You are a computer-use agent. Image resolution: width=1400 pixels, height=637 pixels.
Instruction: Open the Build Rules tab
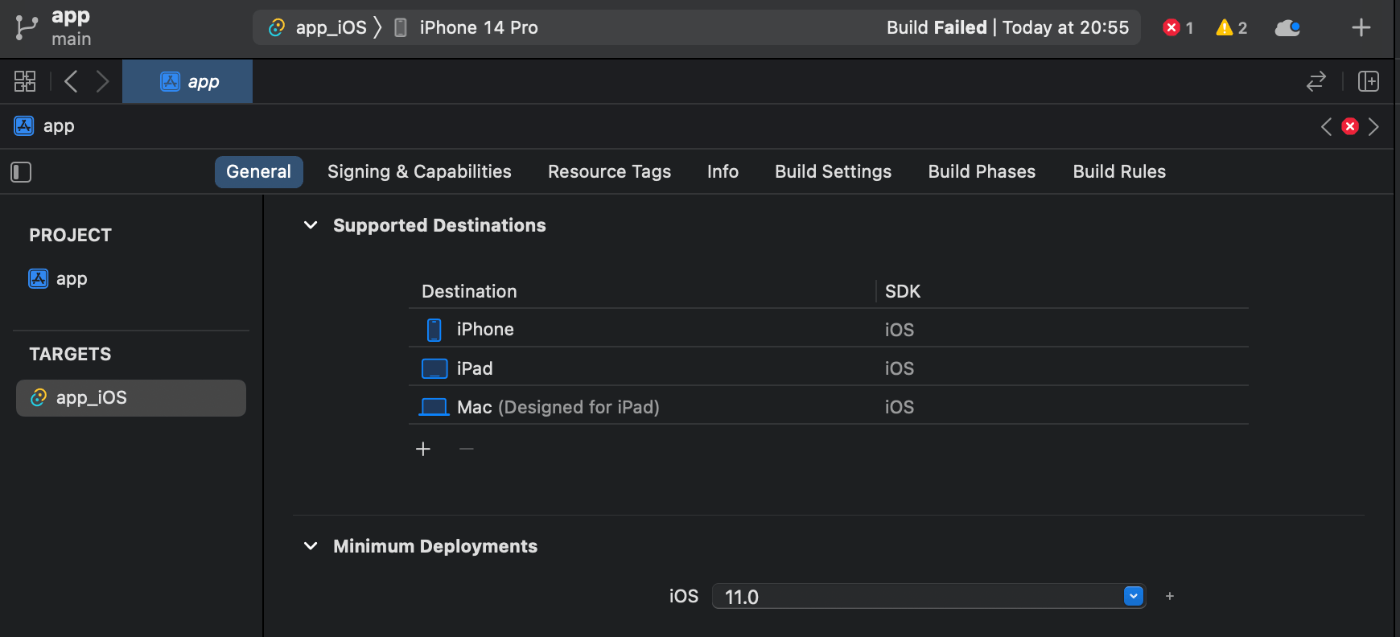point(1119,172)
